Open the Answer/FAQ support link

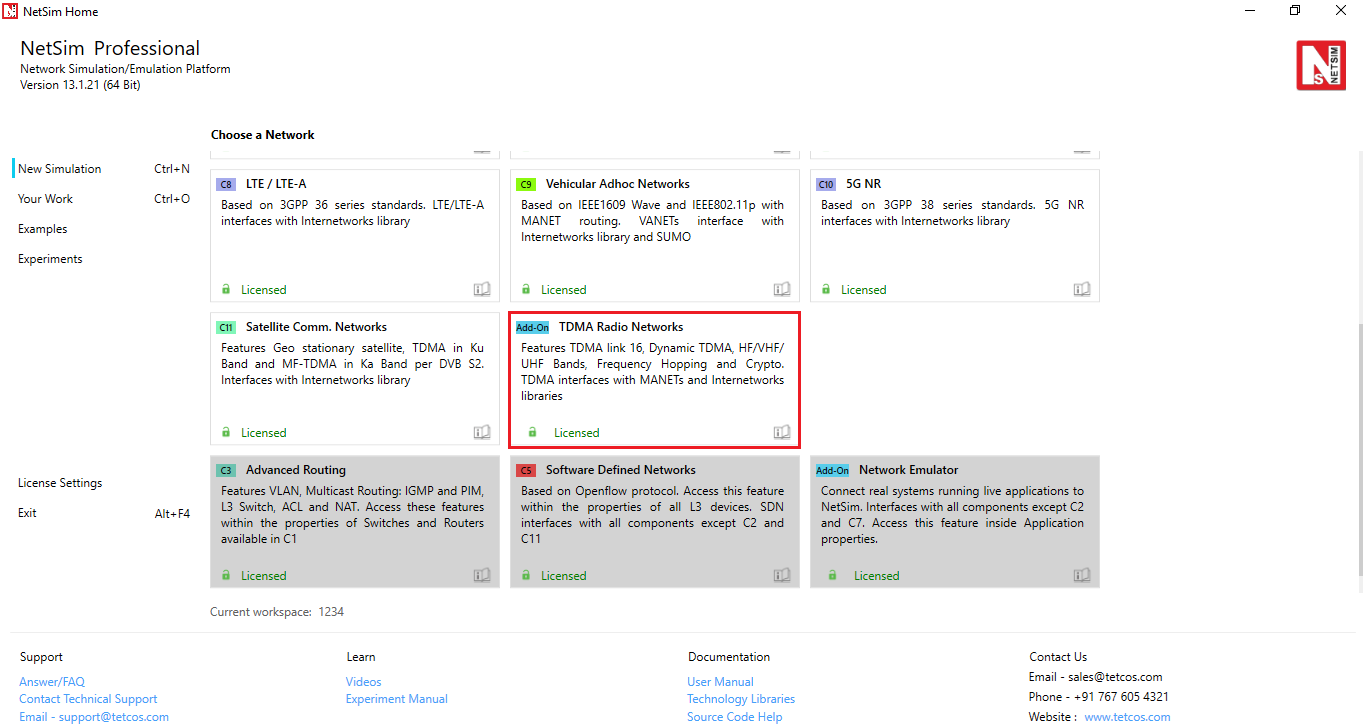[52, 682]
